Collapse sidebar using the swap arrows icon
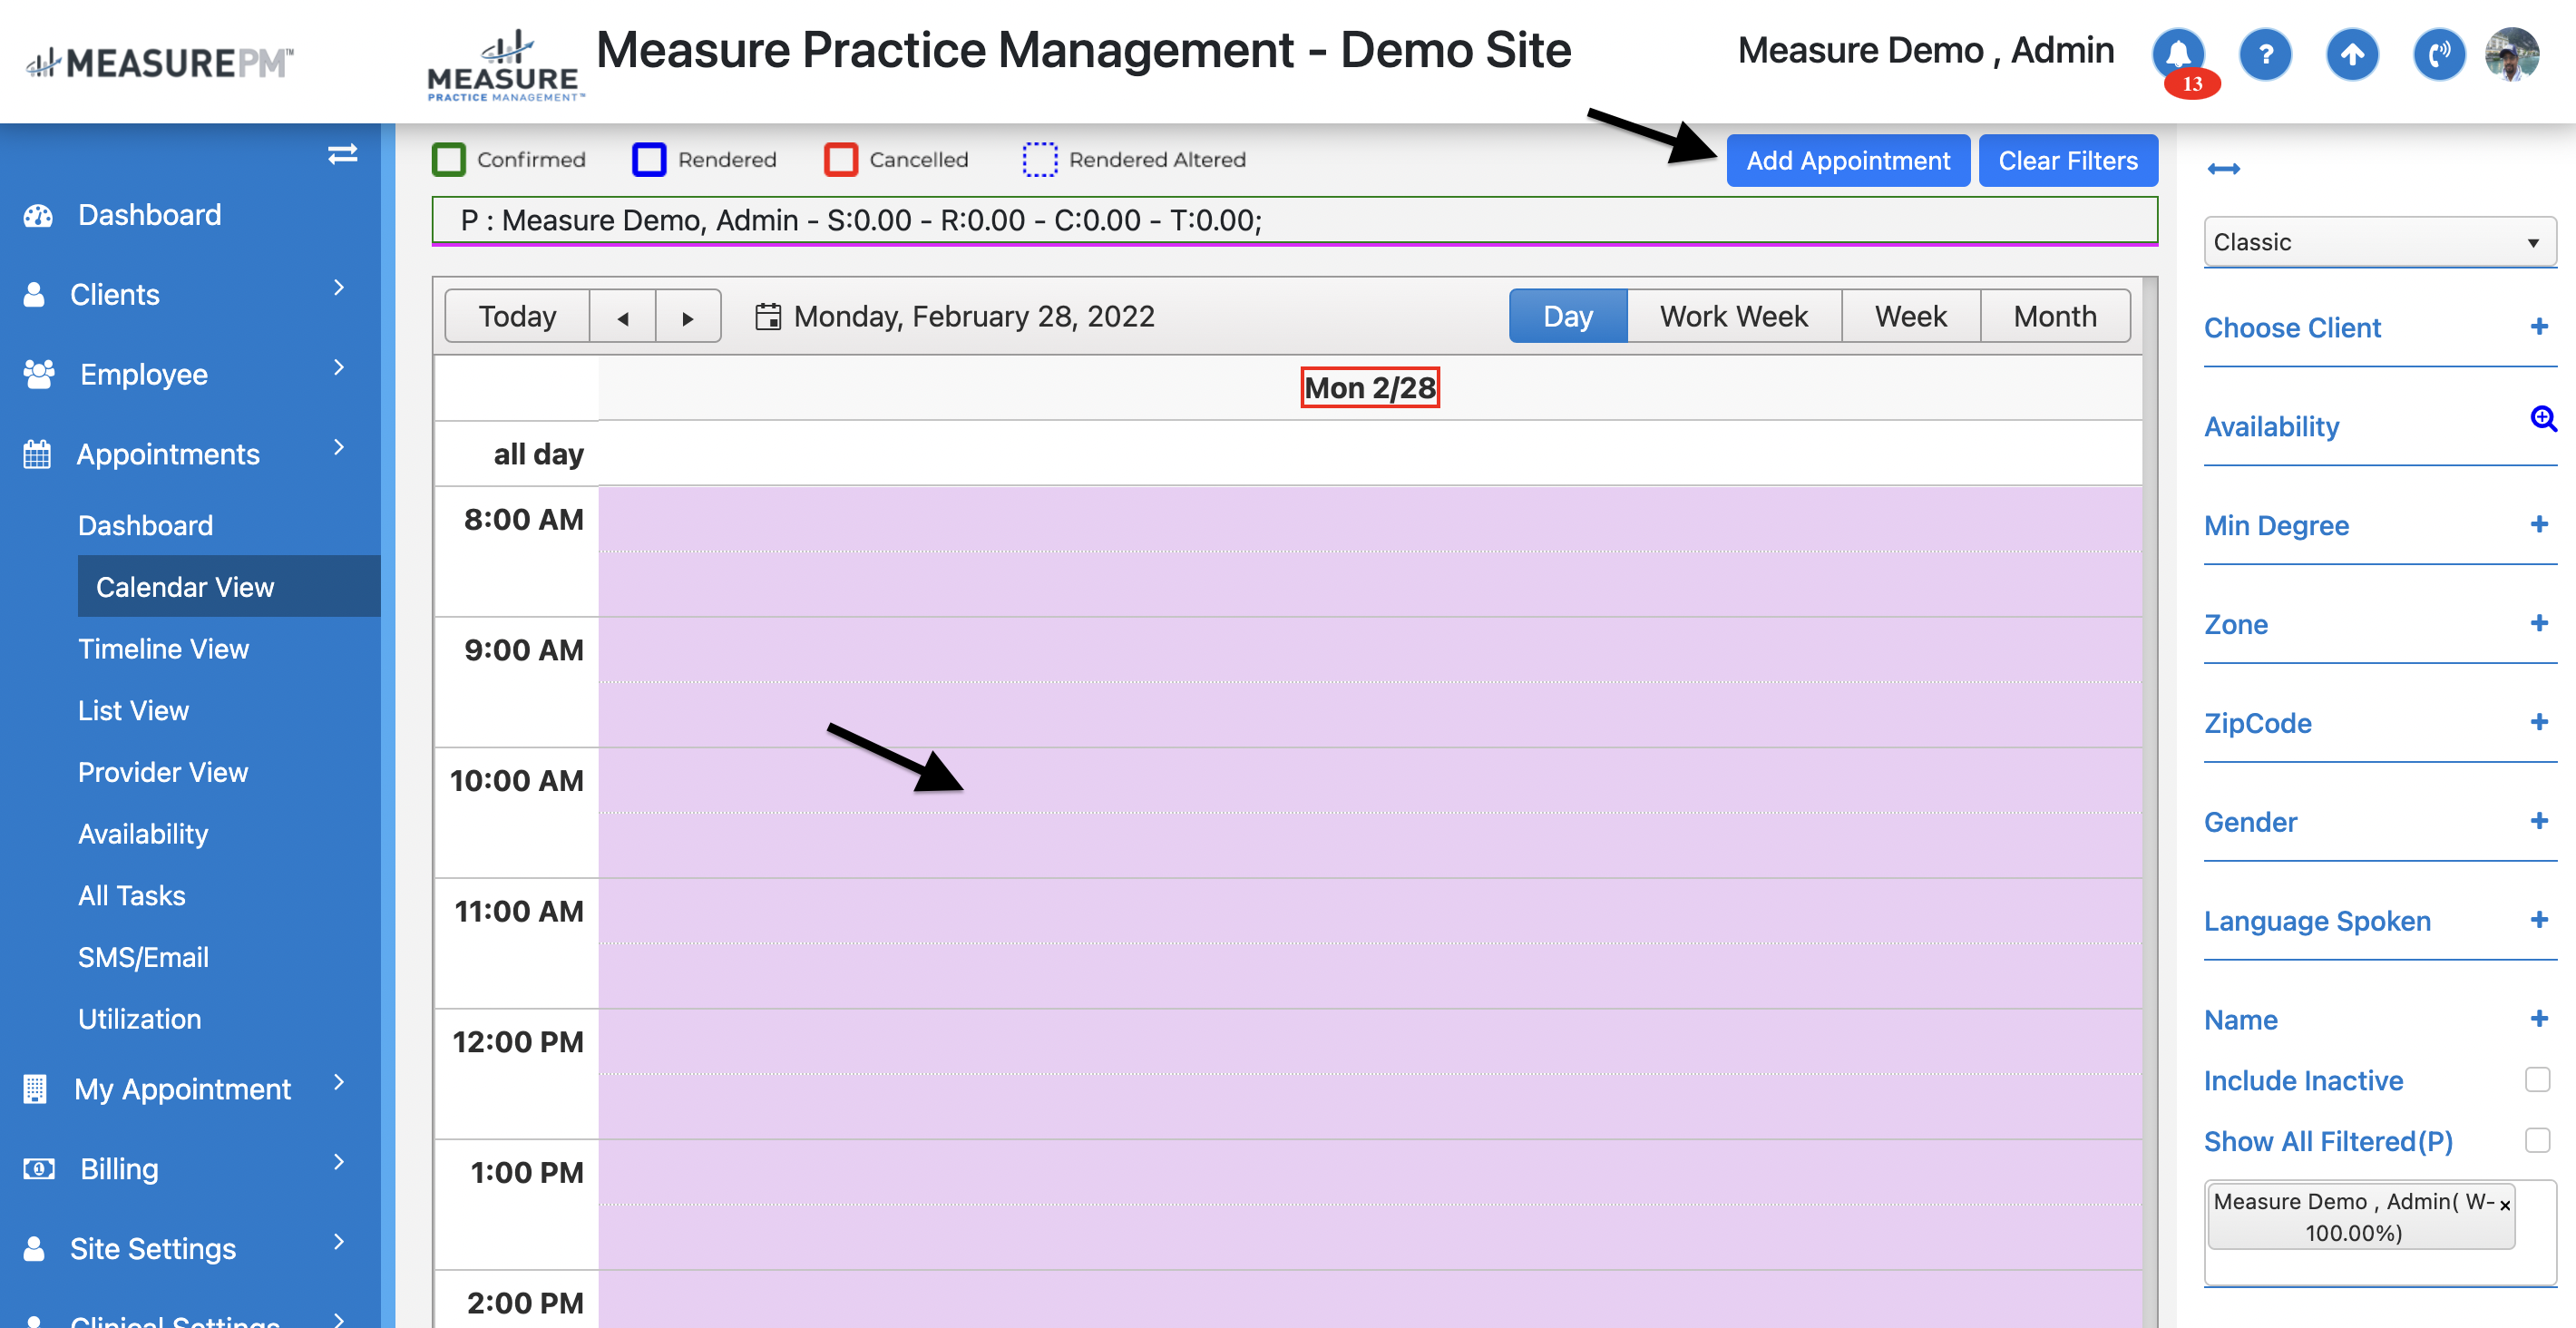 tap(342, 153)
